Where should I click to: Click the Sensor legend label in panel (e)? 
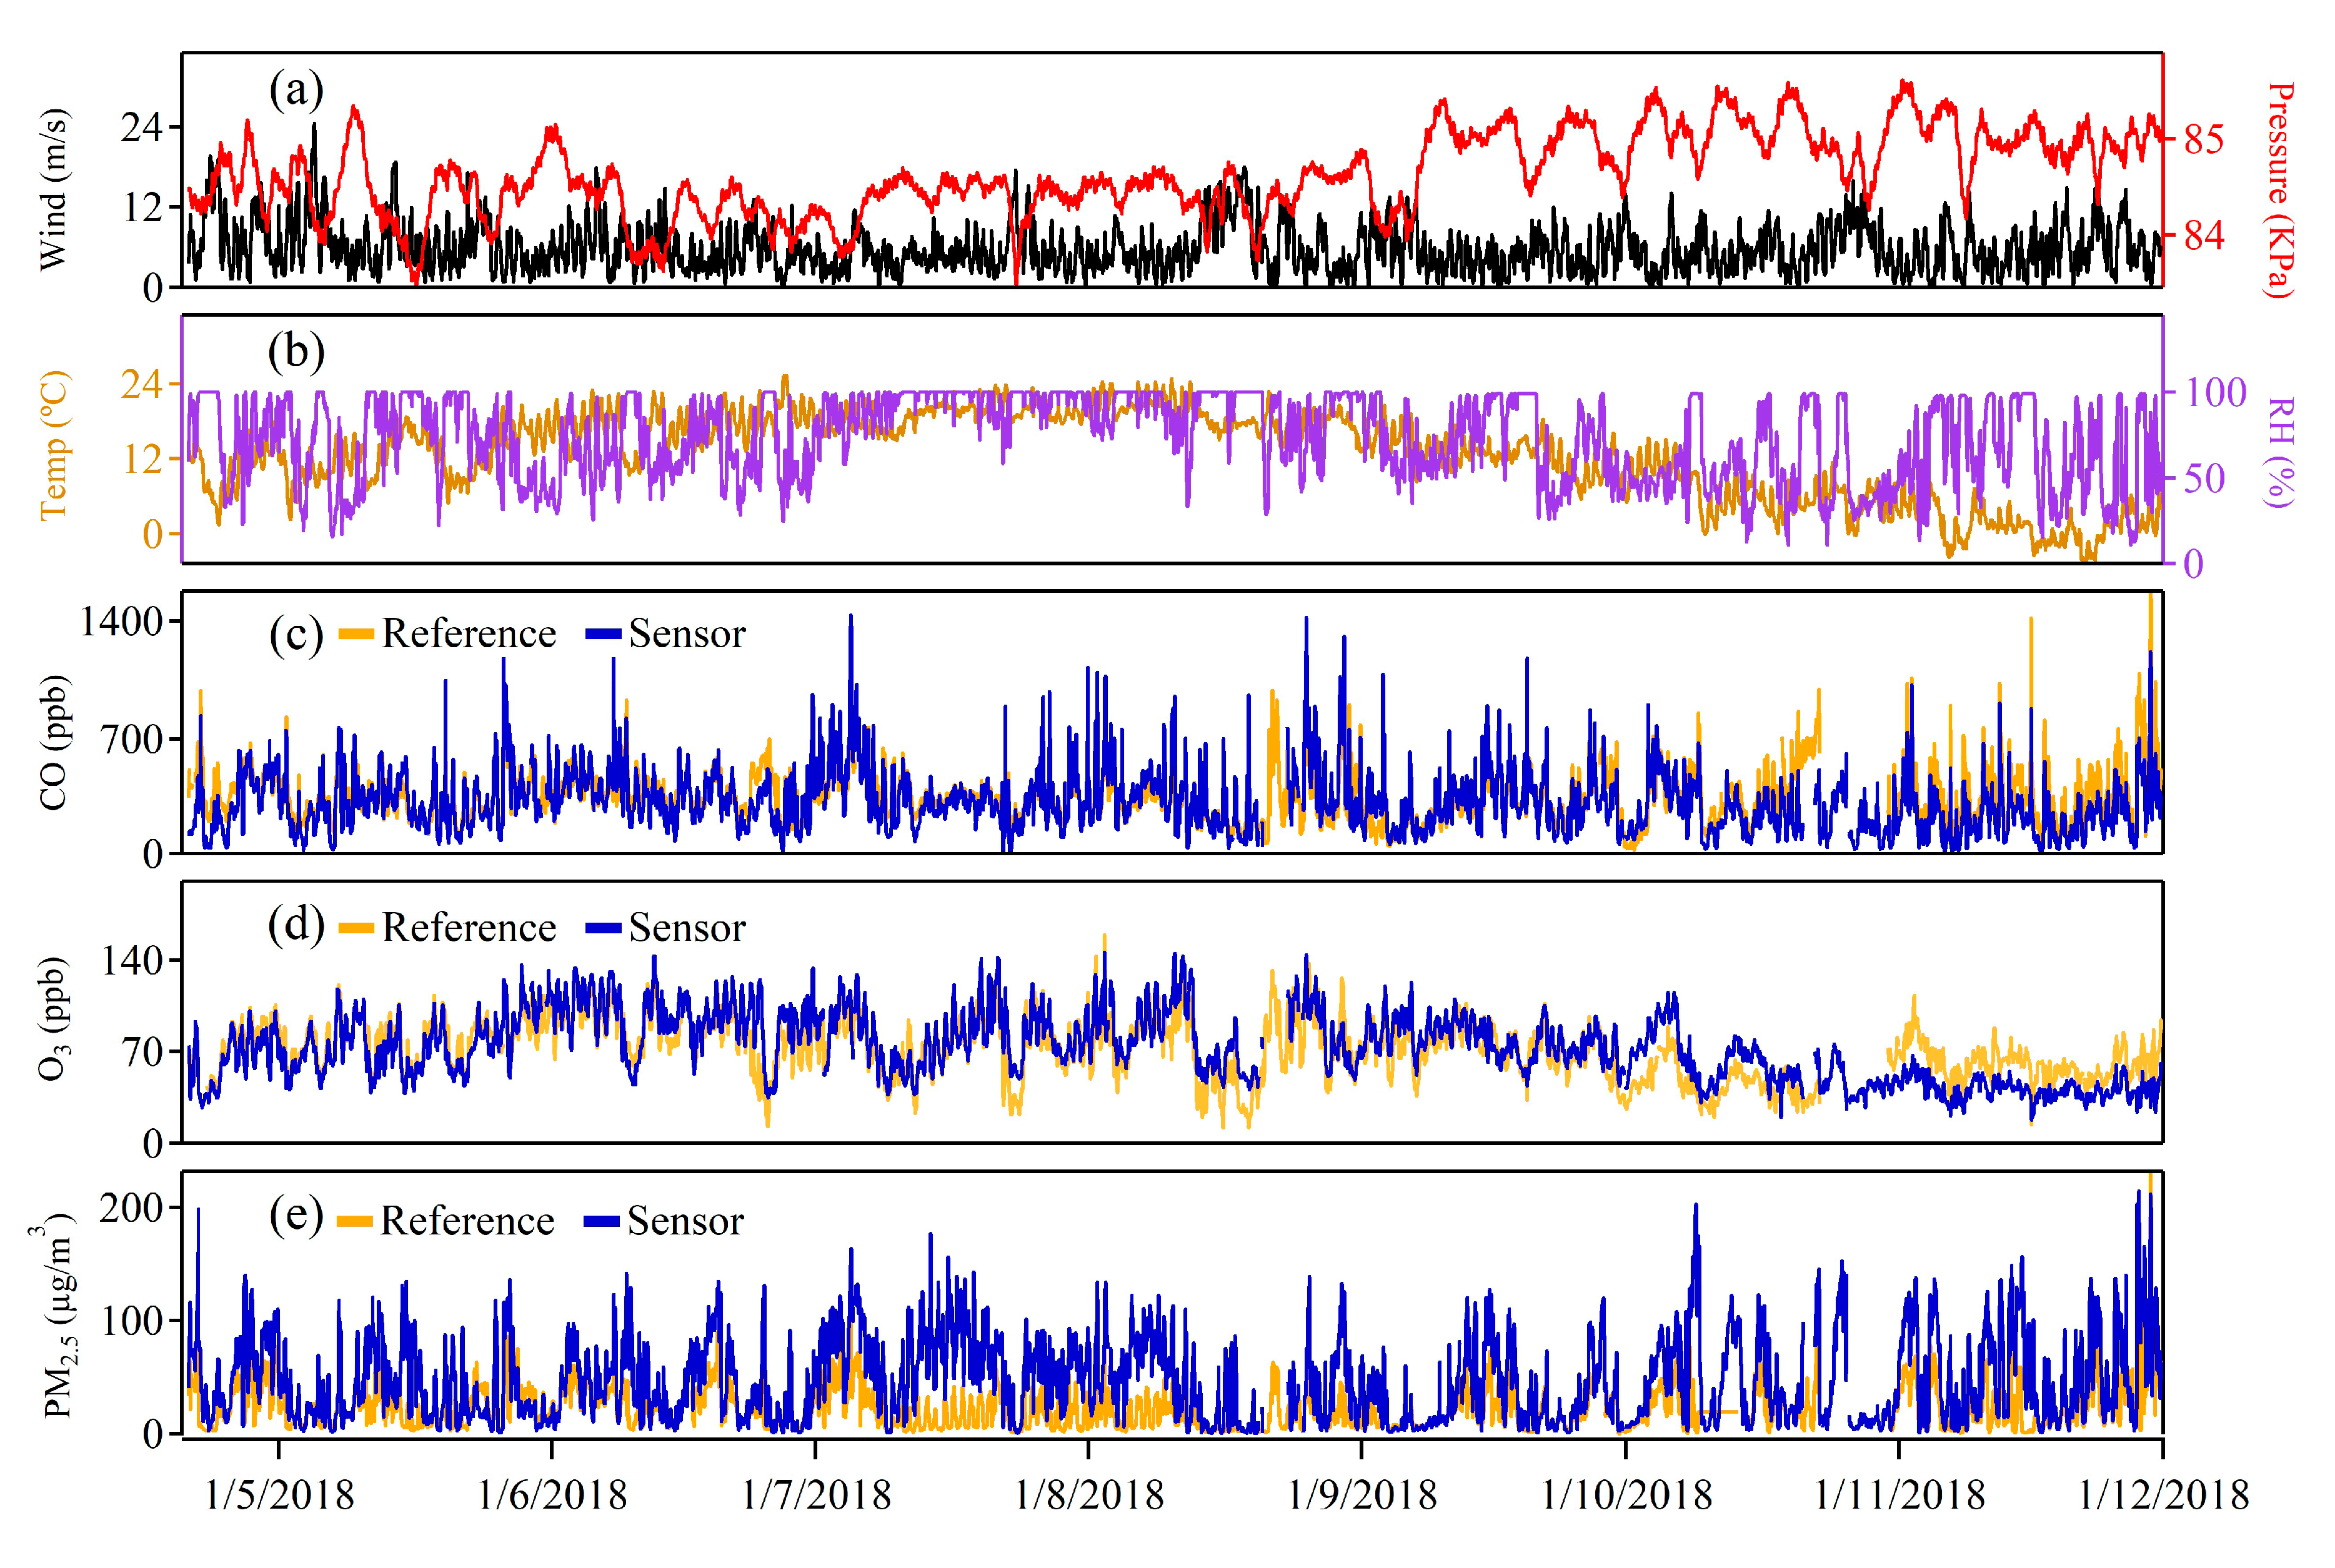tap(686, 1221)
